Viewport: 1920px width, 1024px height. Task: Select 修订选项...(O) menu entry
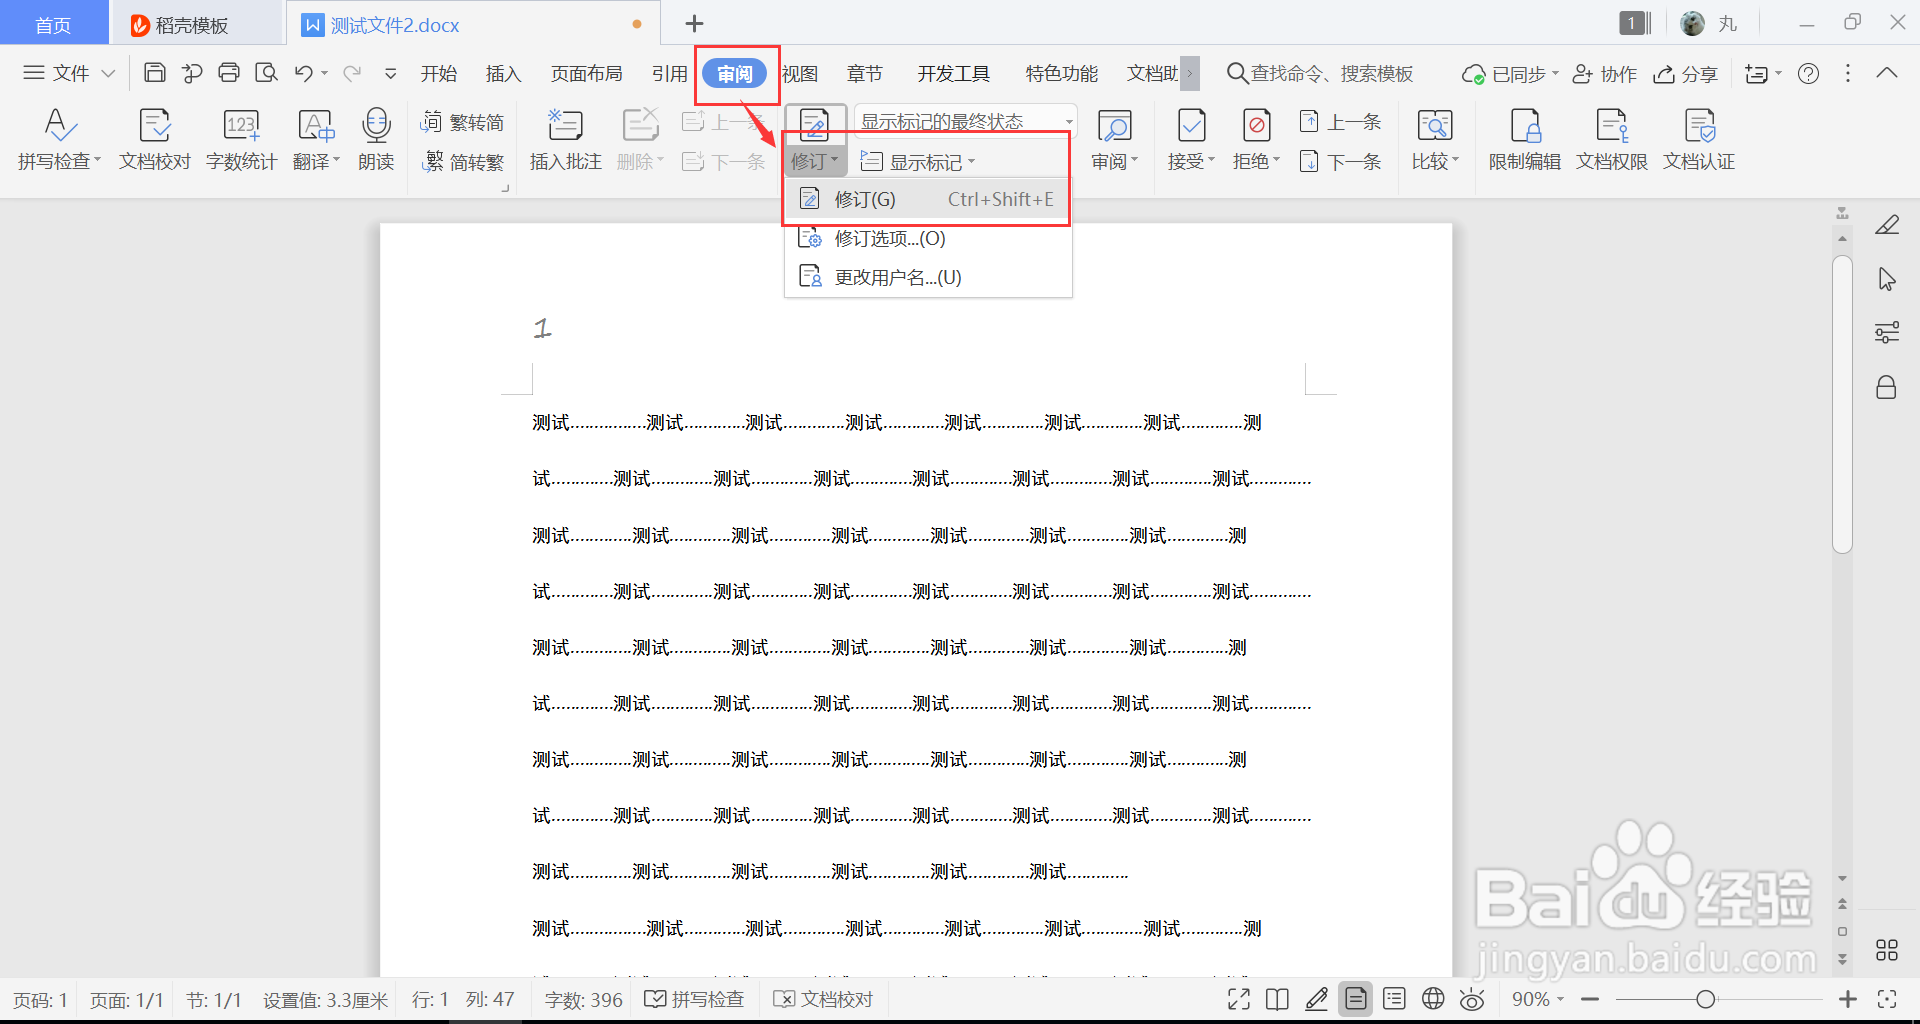click(928, 238)
